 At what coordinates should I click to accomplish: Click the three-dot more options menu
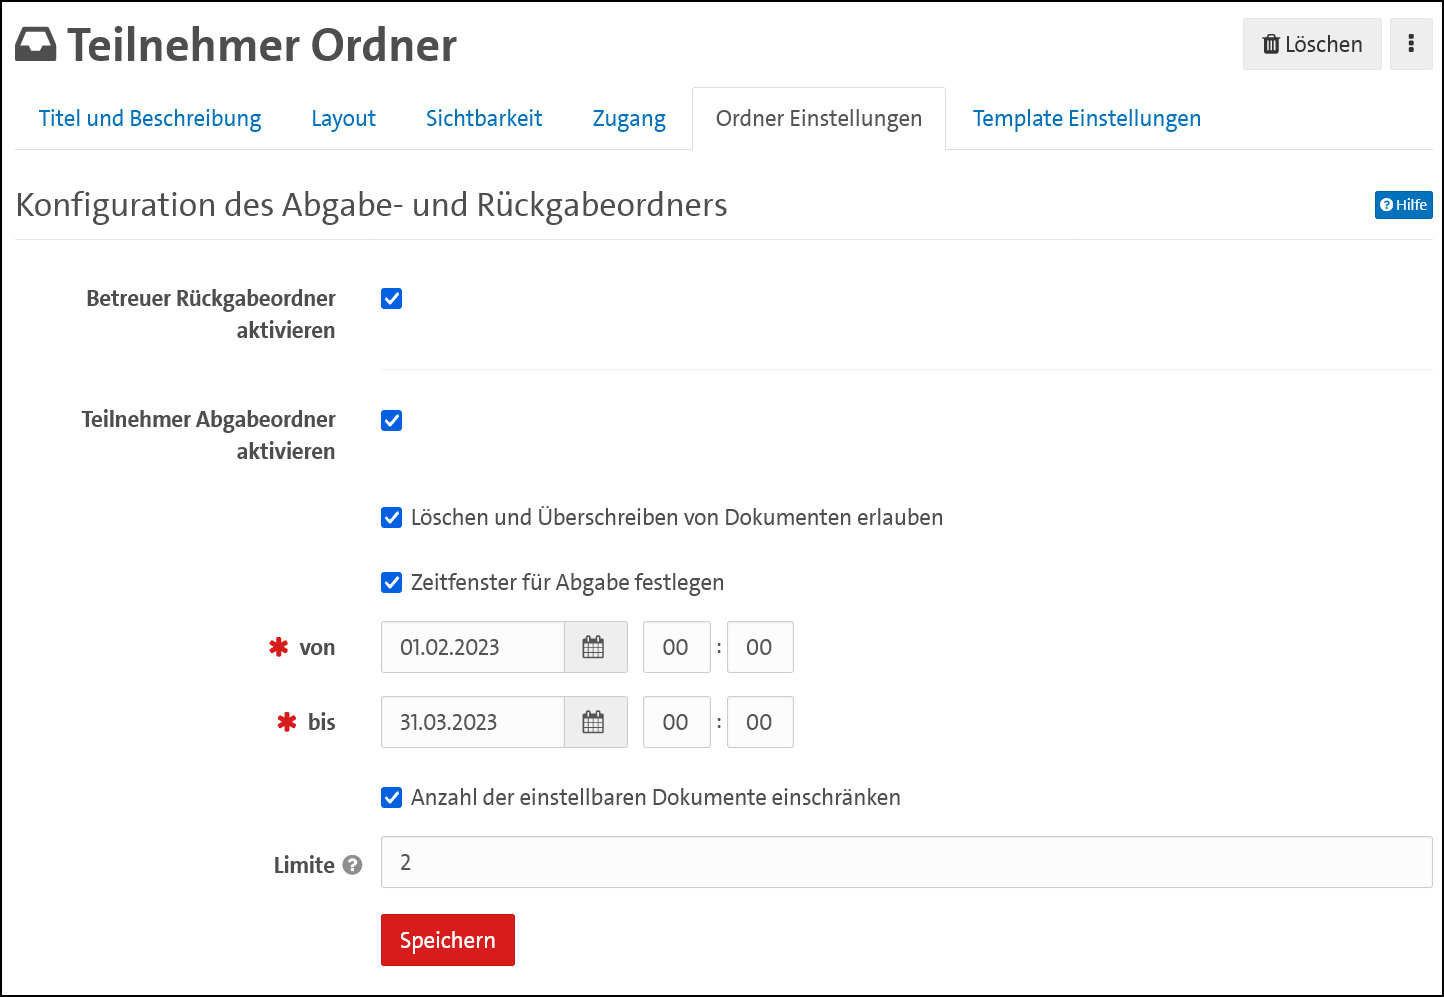tap(1411, 44)
